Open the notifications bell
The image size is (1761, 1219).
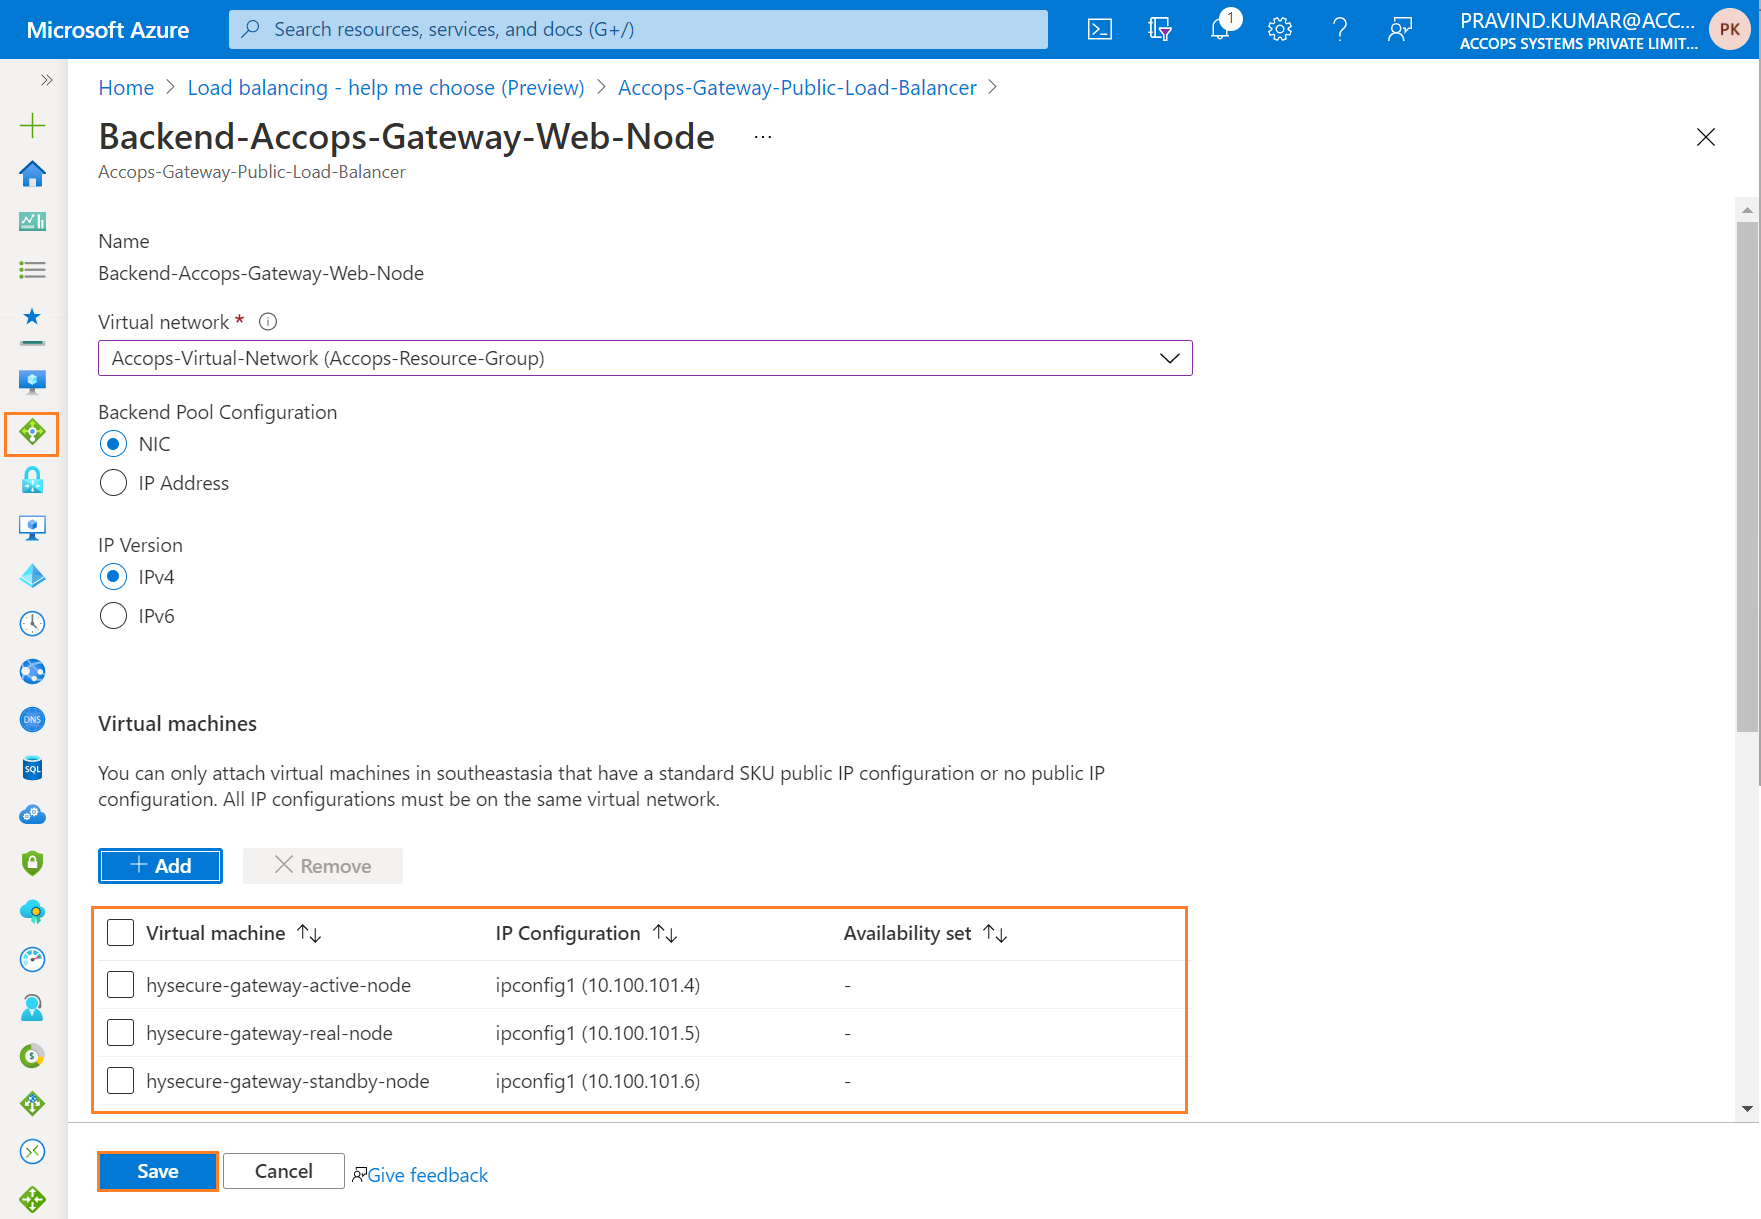1220,29
